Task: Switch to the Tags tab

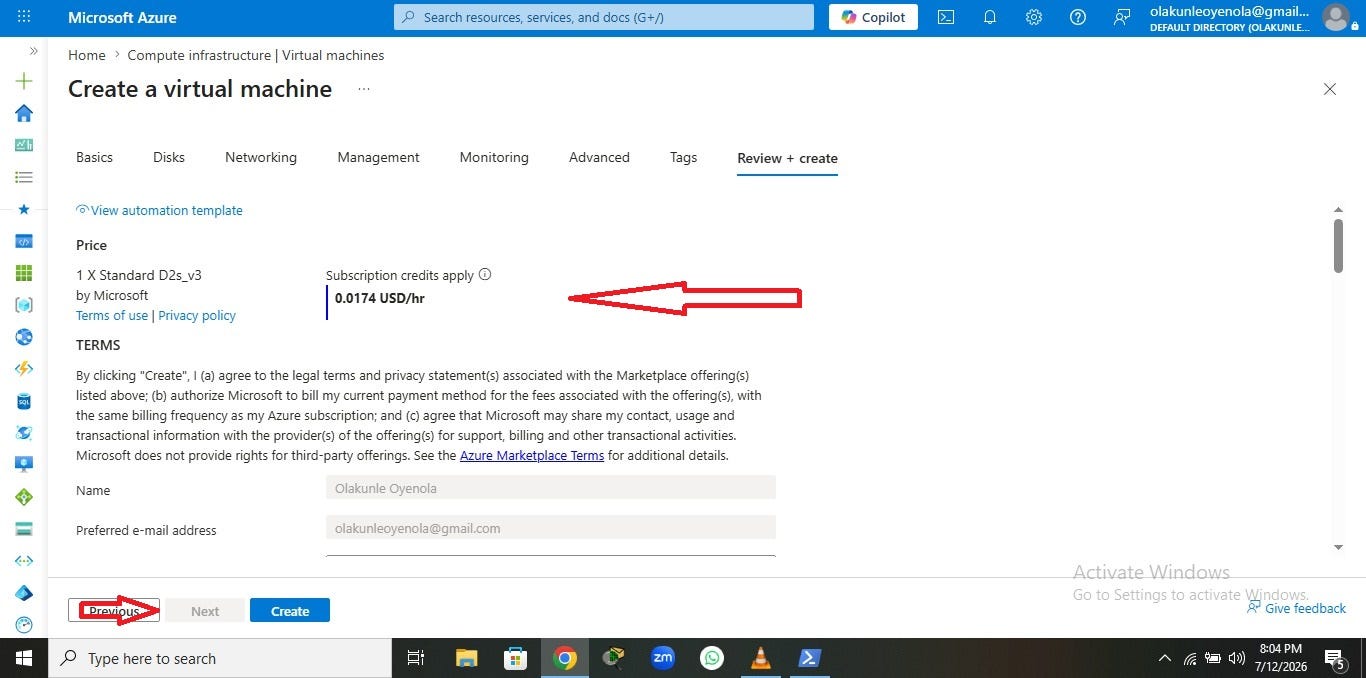Action: point(683,157)
